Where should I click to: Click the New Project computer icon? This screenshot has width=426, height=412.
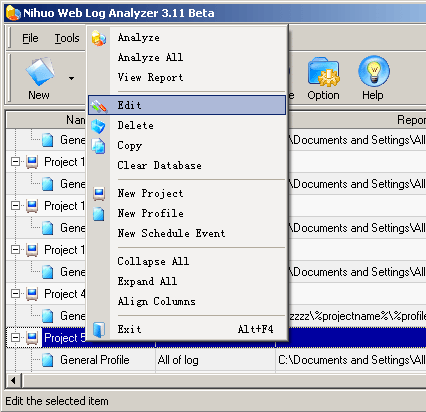99,194
